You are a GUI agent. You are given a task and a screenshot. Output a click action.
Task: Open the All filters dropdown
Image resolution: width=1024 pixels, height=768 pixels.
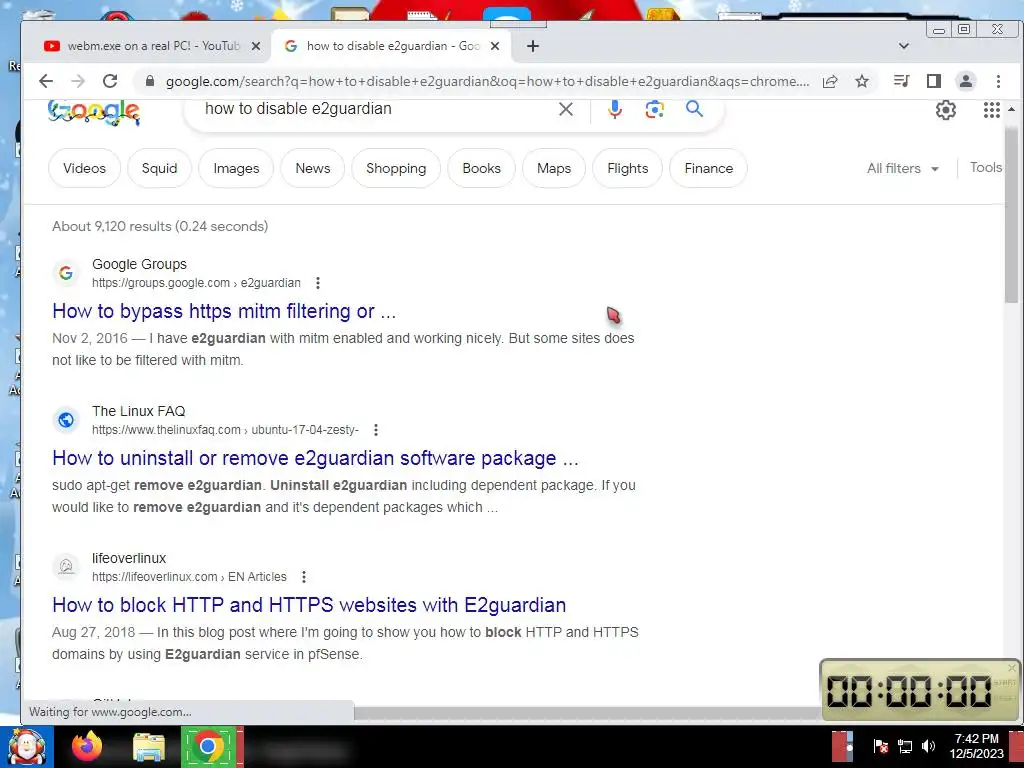click(x=903, y=168)
